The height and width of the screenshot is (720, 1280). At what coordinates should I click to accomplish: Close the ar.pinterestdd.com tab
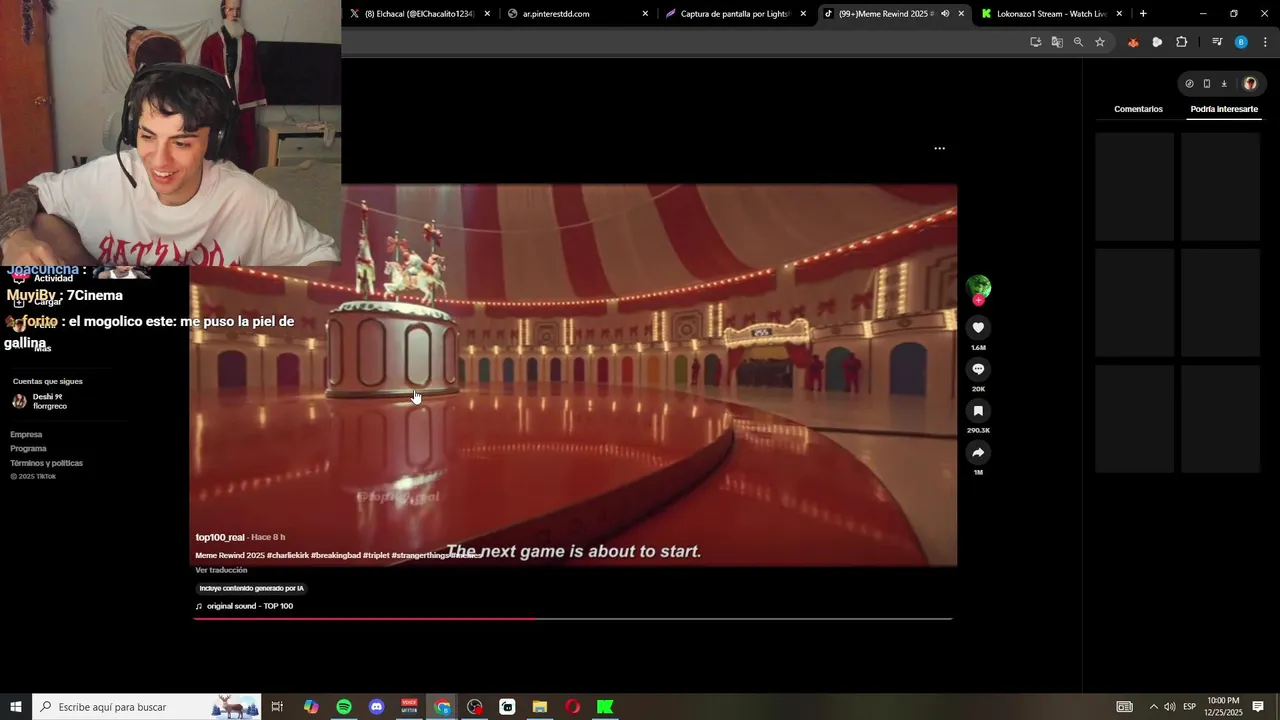click(x=645, y=14)
